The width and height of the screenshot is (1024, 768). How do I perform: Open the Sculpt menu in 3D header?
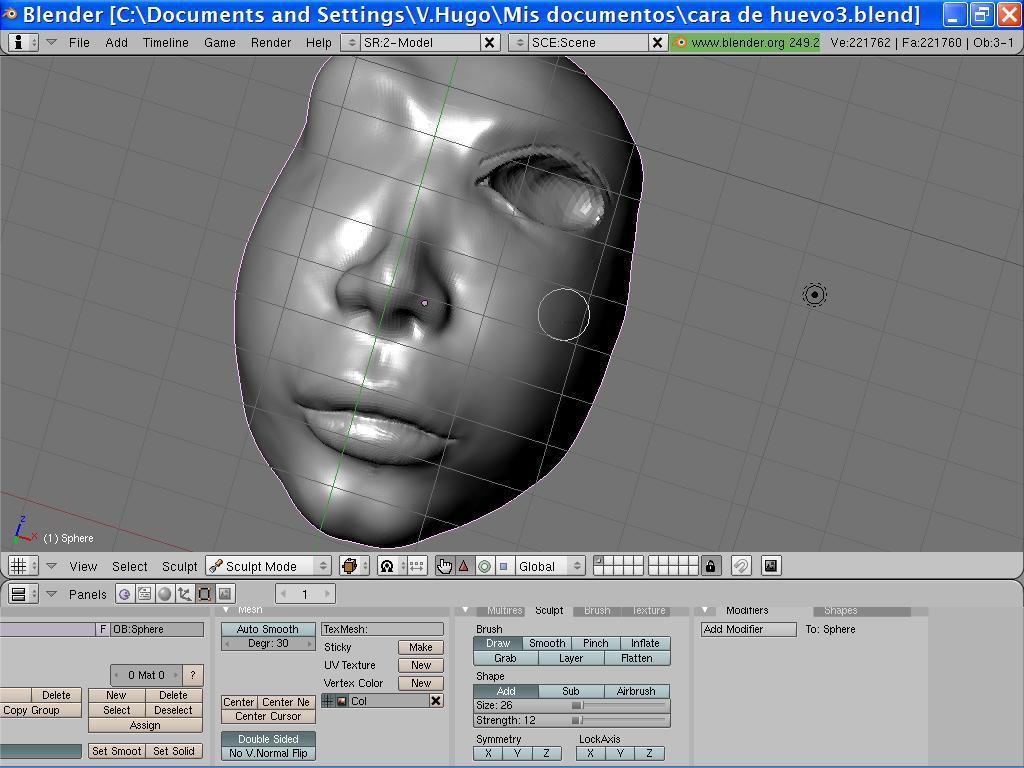point(180,566)
